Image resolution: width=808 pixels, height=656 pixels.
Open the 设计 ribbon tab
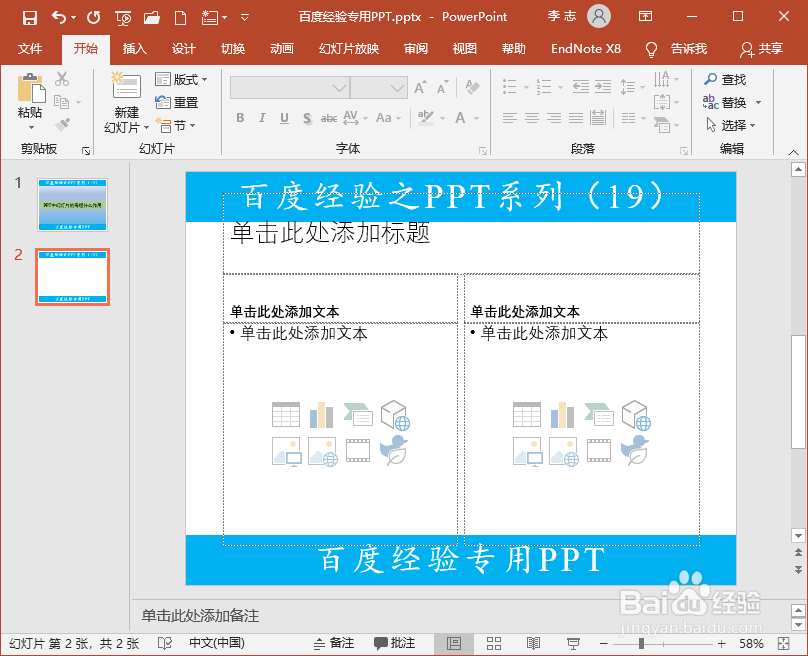click(x=183, y=49)
